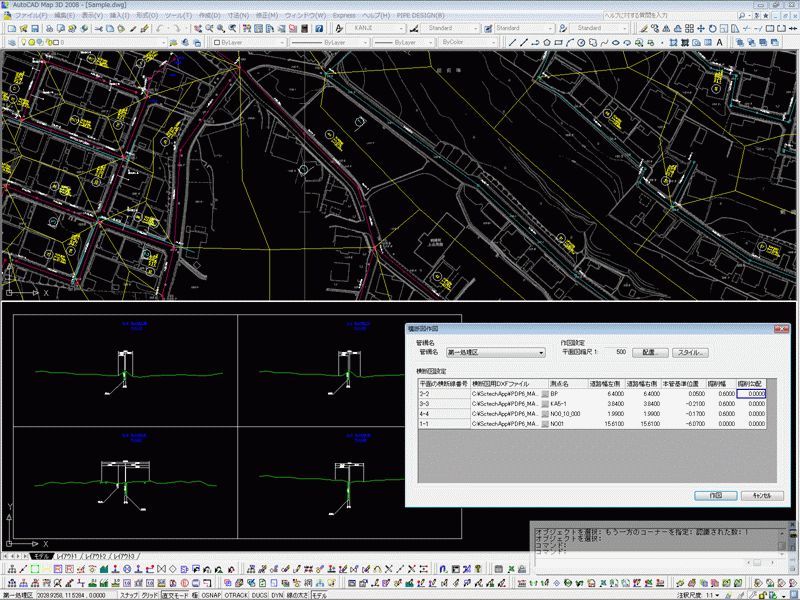Click the browse button in NO01 row
800x600 pixels.
[544, 424]
